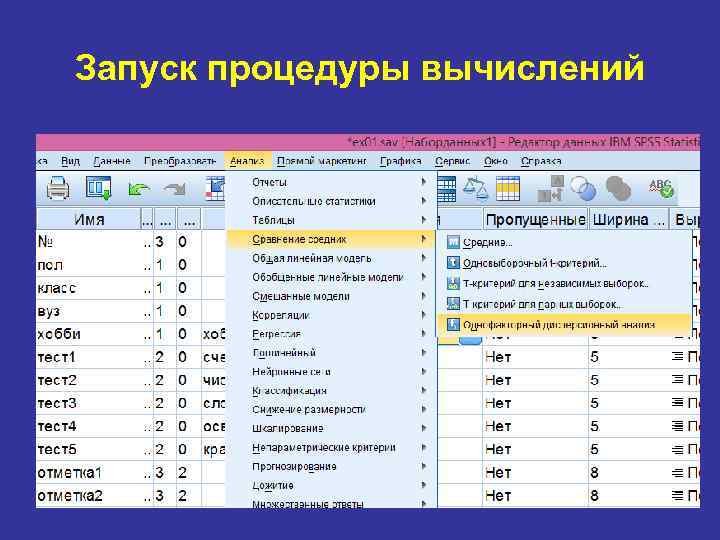Image resolution: width=720 pixels, height=540 pixels.
Task: Choose Однофакторный дисперсионный анализ
Action: click(564, 324)
